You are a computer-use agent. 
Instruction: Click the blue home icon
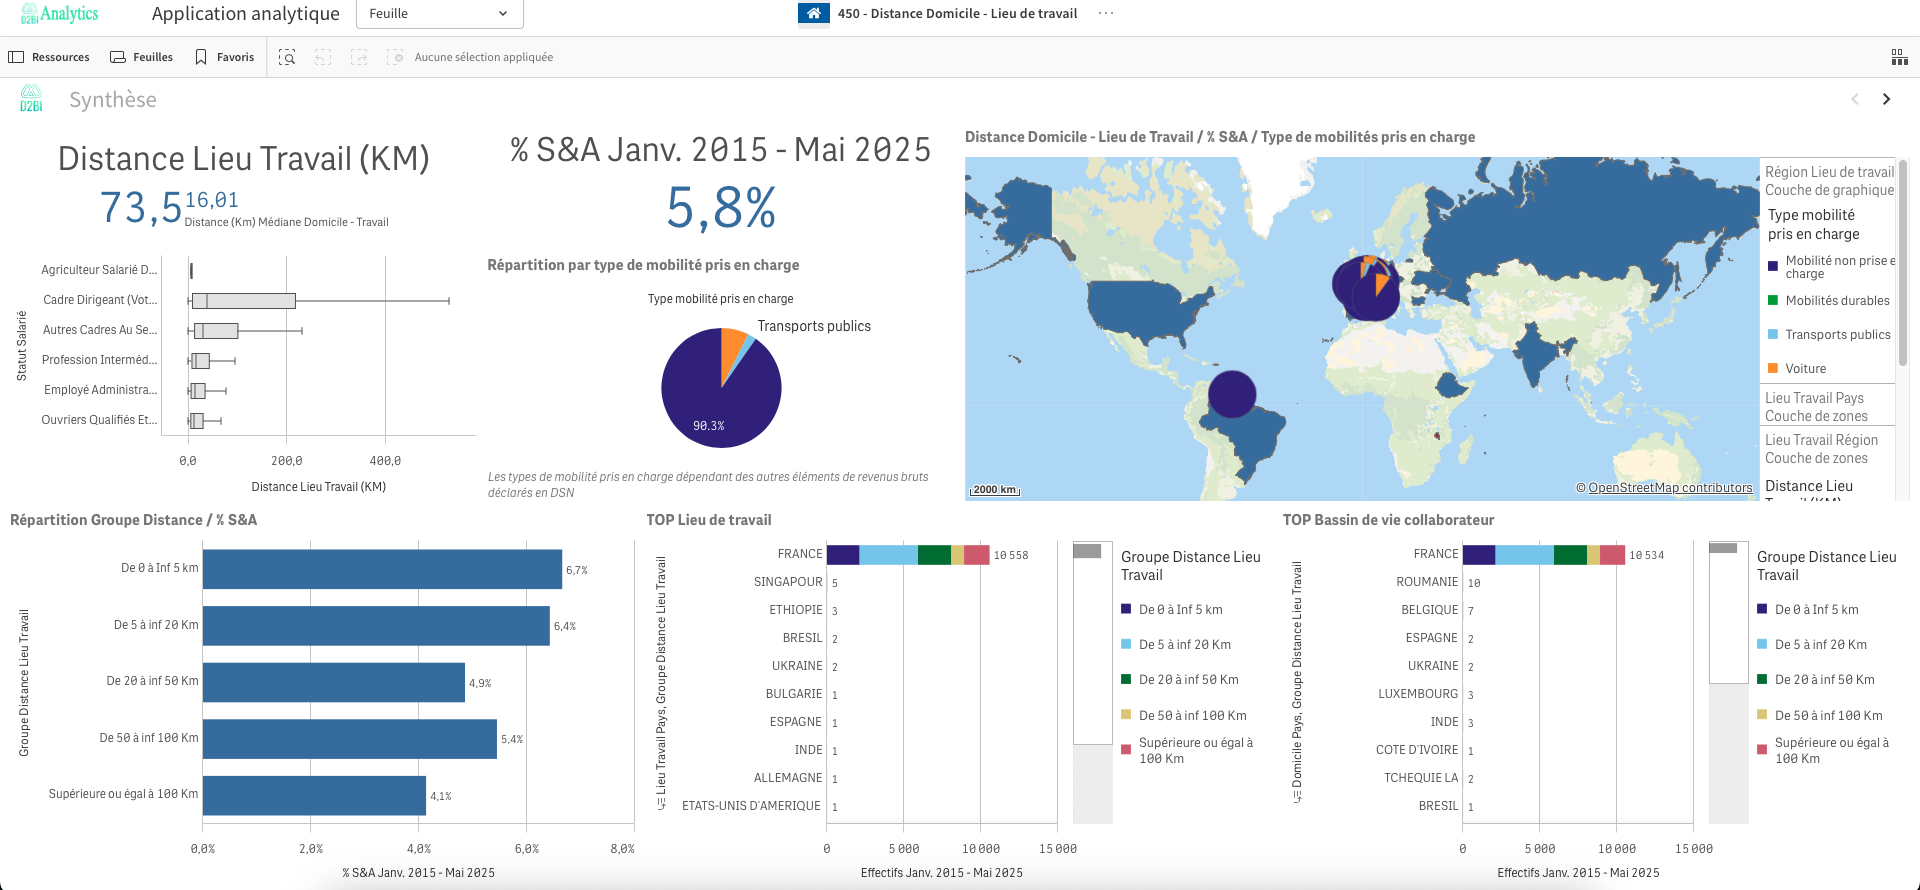(813, 13)
